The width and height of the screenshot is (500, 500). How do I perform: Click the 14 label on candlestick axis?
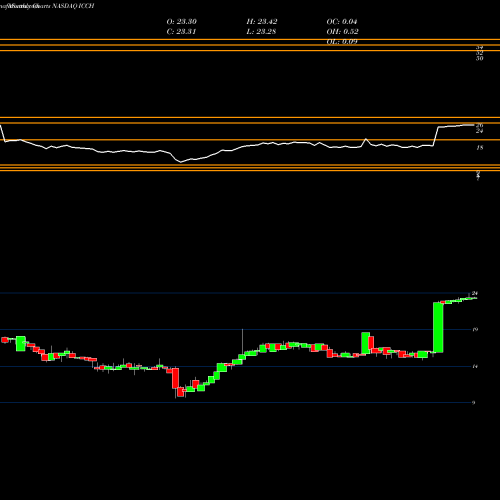tap(475, 367)
